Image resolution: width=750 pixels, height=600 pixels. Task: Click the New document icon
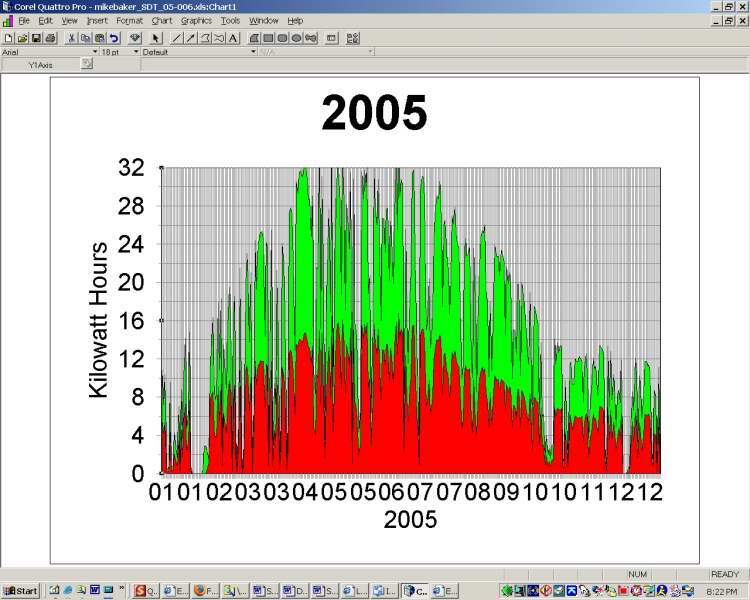(8, 38)
